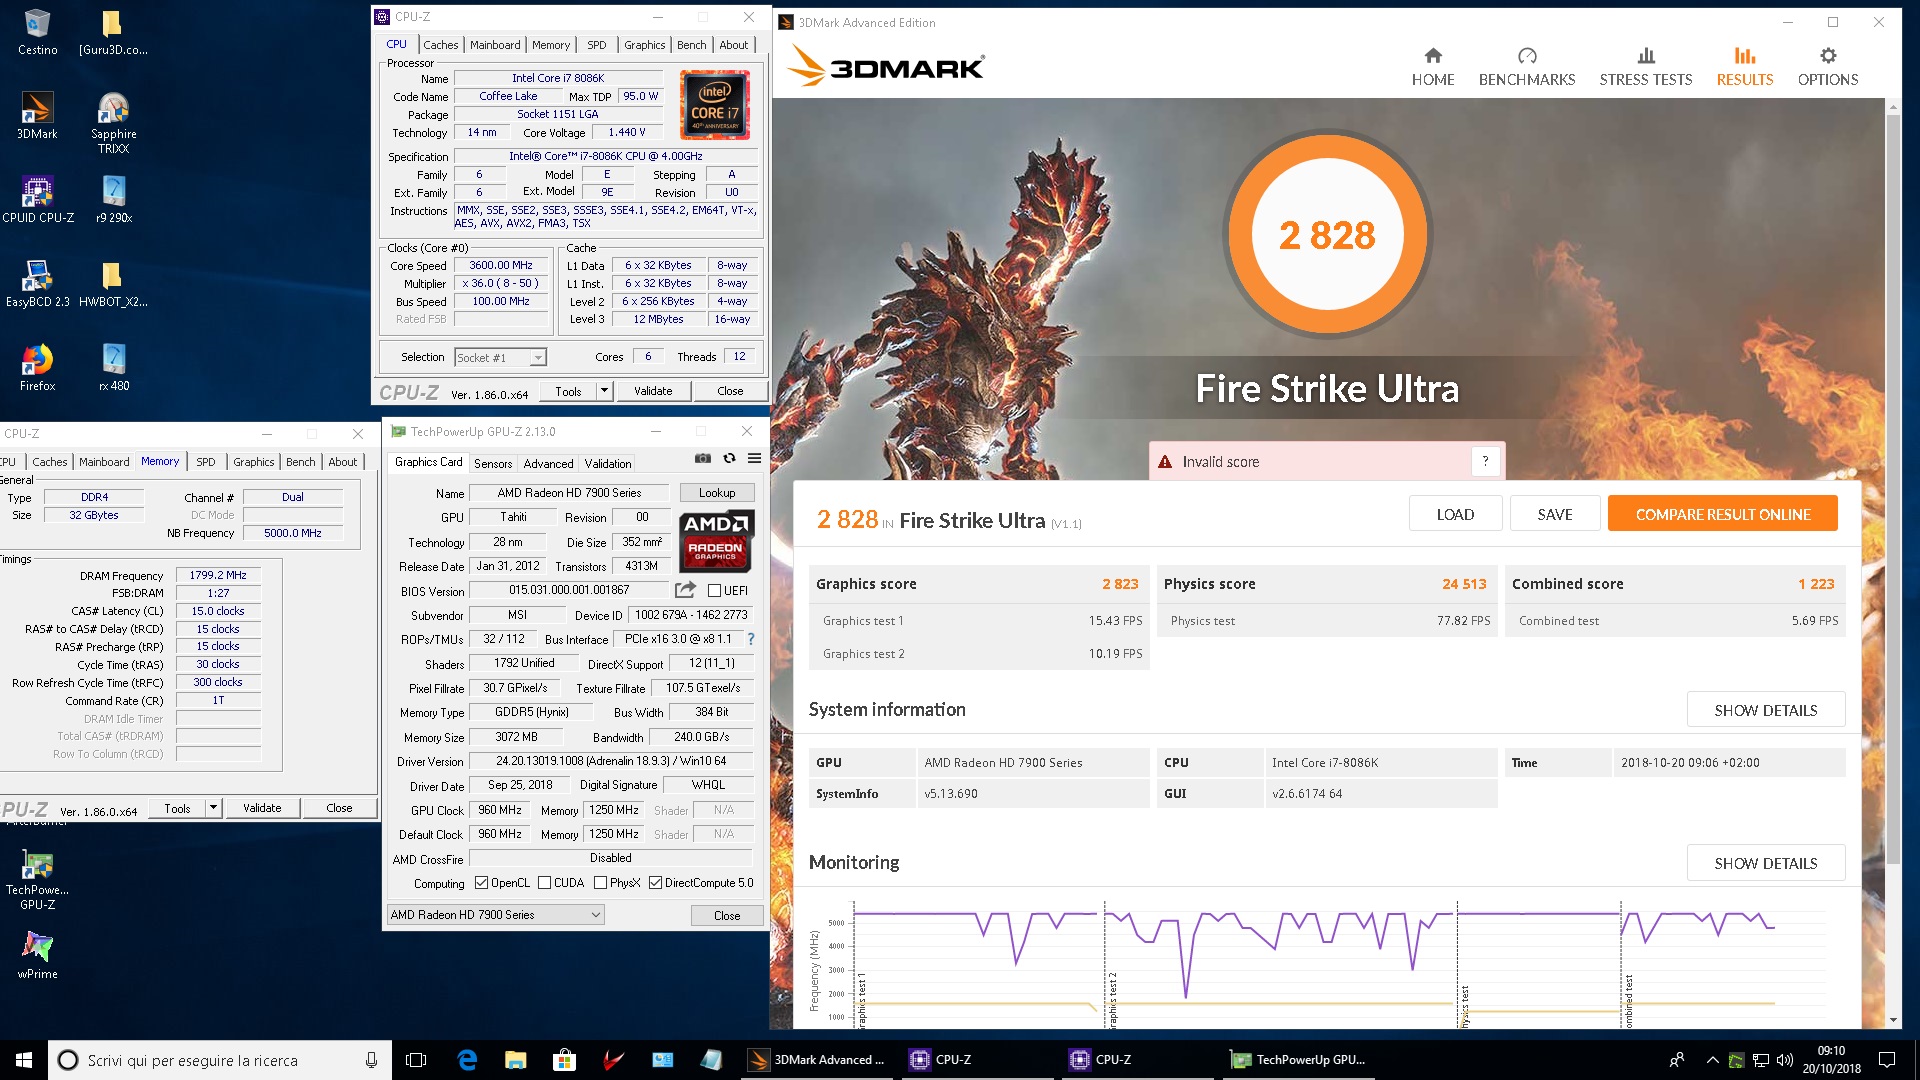
Task: Switch to Caches tab in top CPU-Z
Action: [x=440, y=45]
